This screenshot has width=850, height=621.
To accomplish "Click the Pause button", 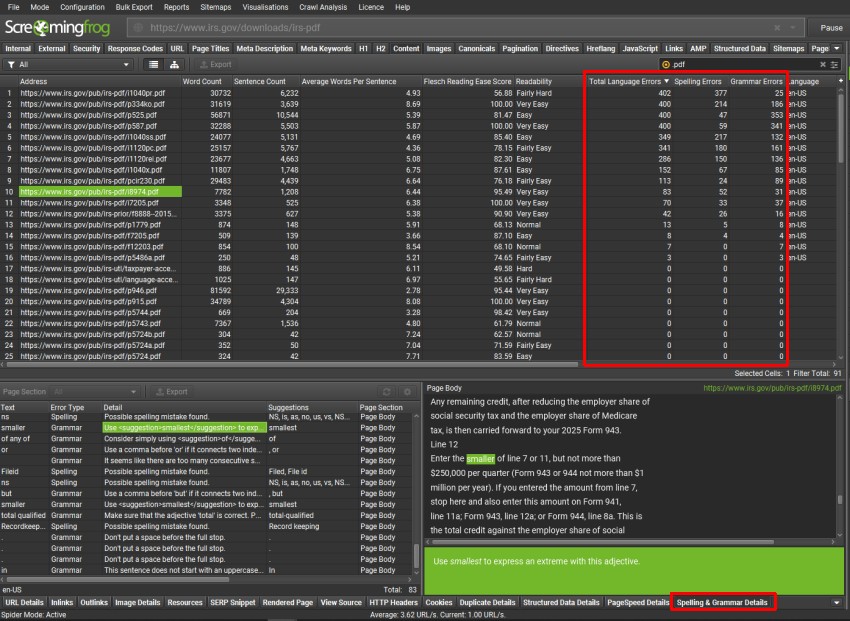I will pos(831,28).
